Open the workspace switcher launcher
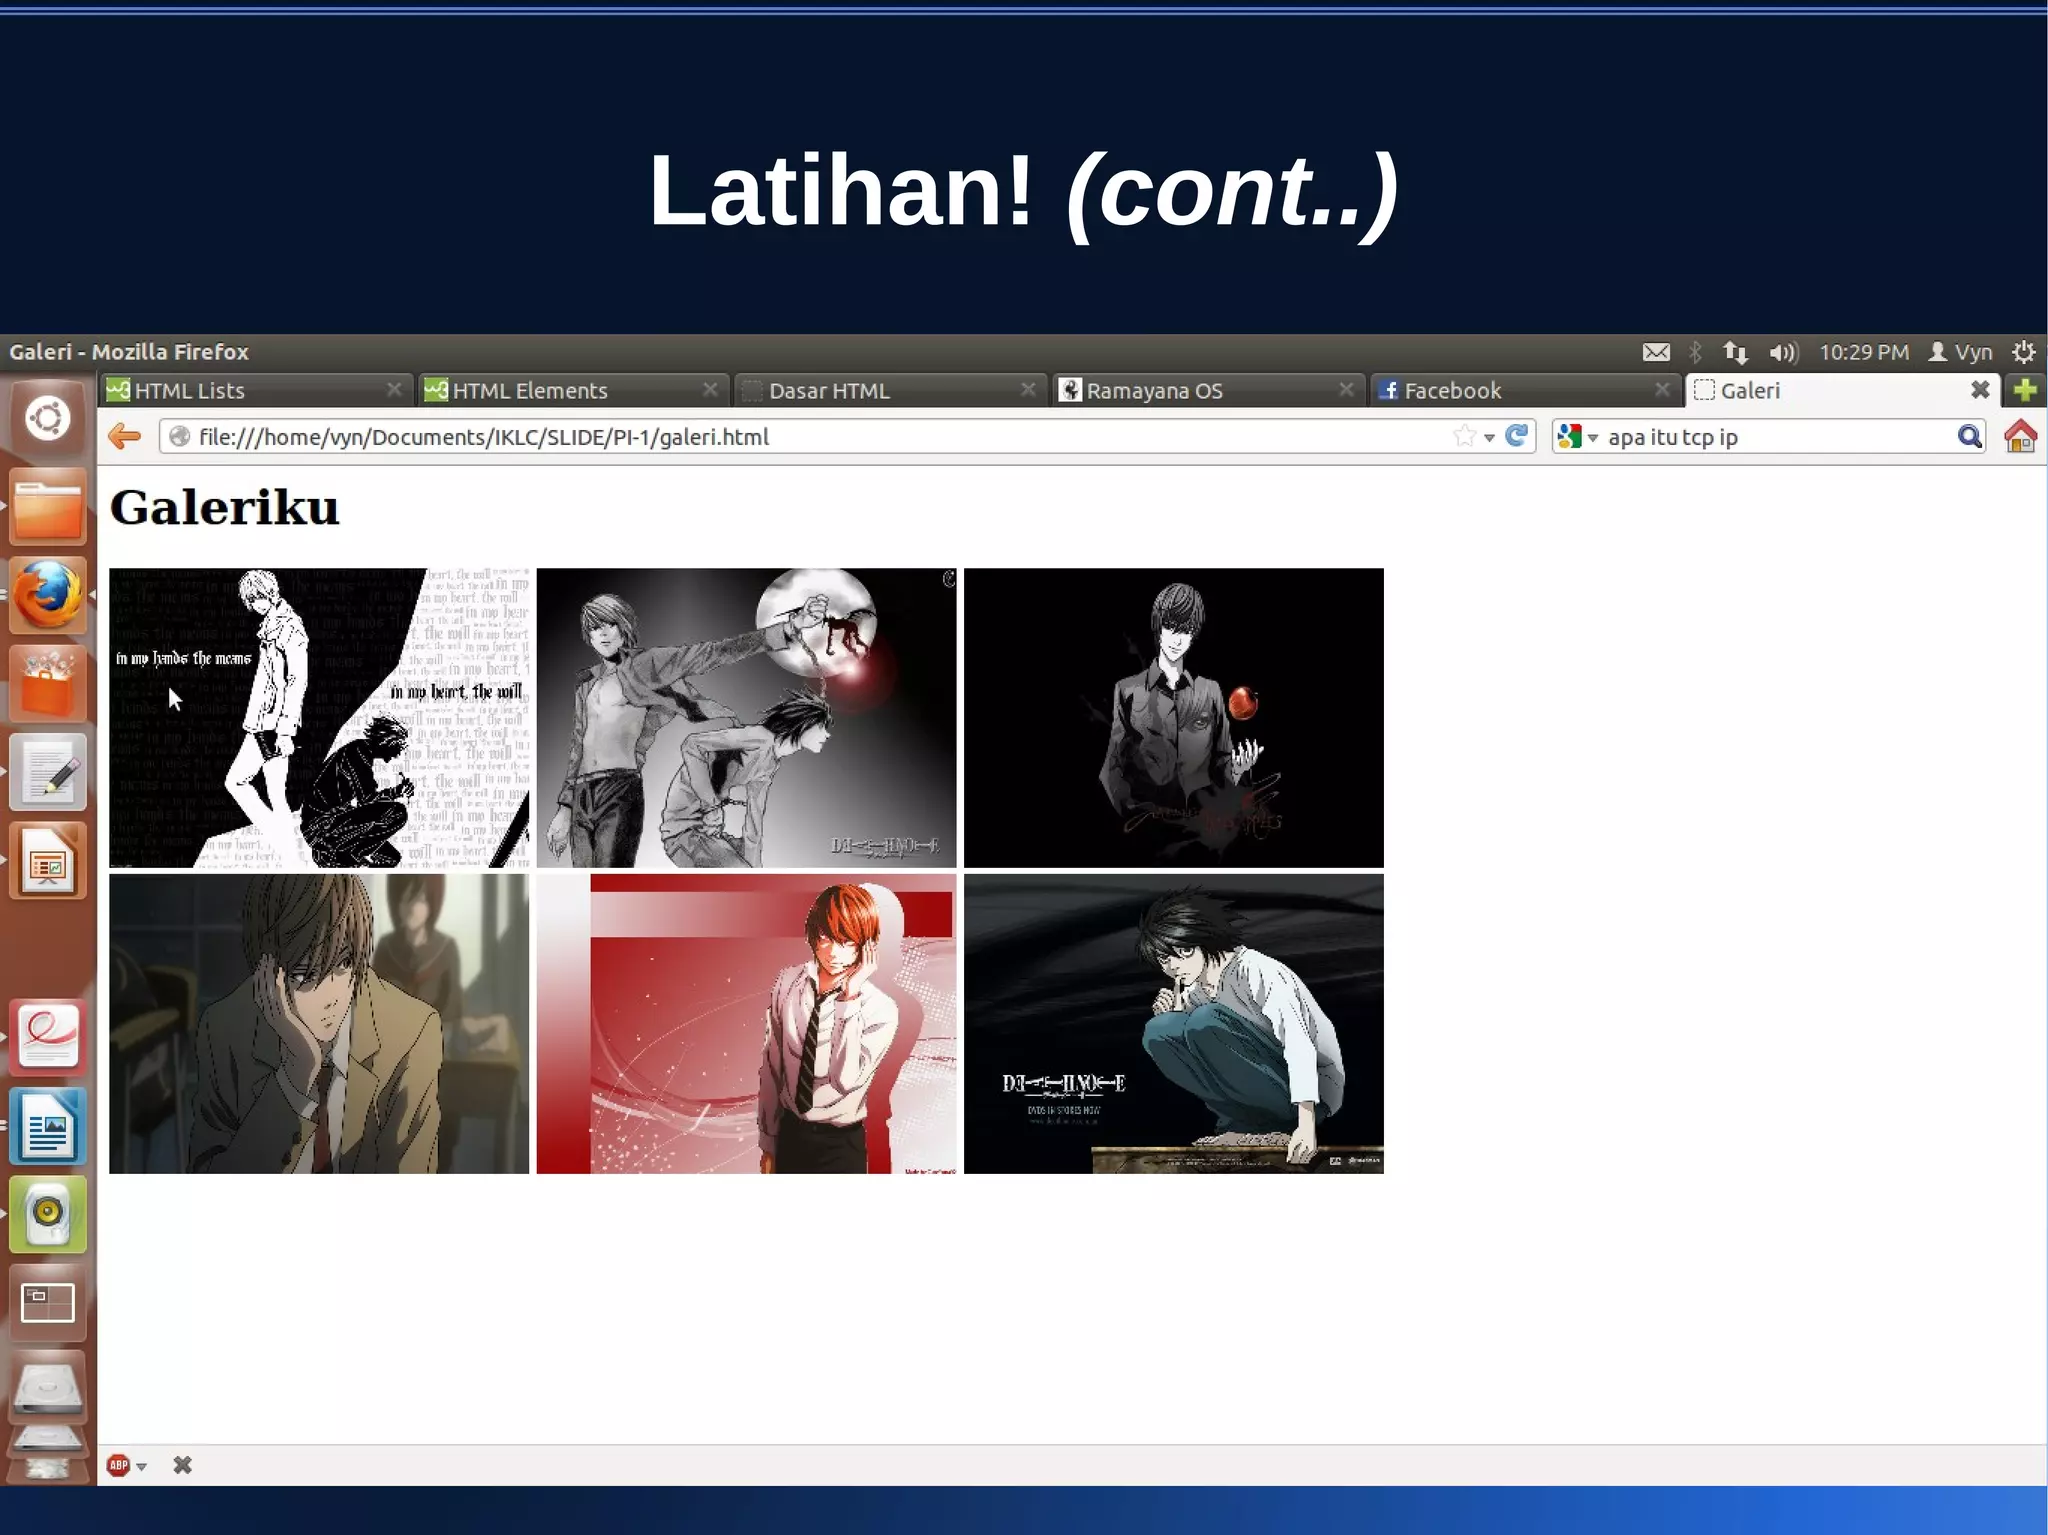 click(47, 1303)
